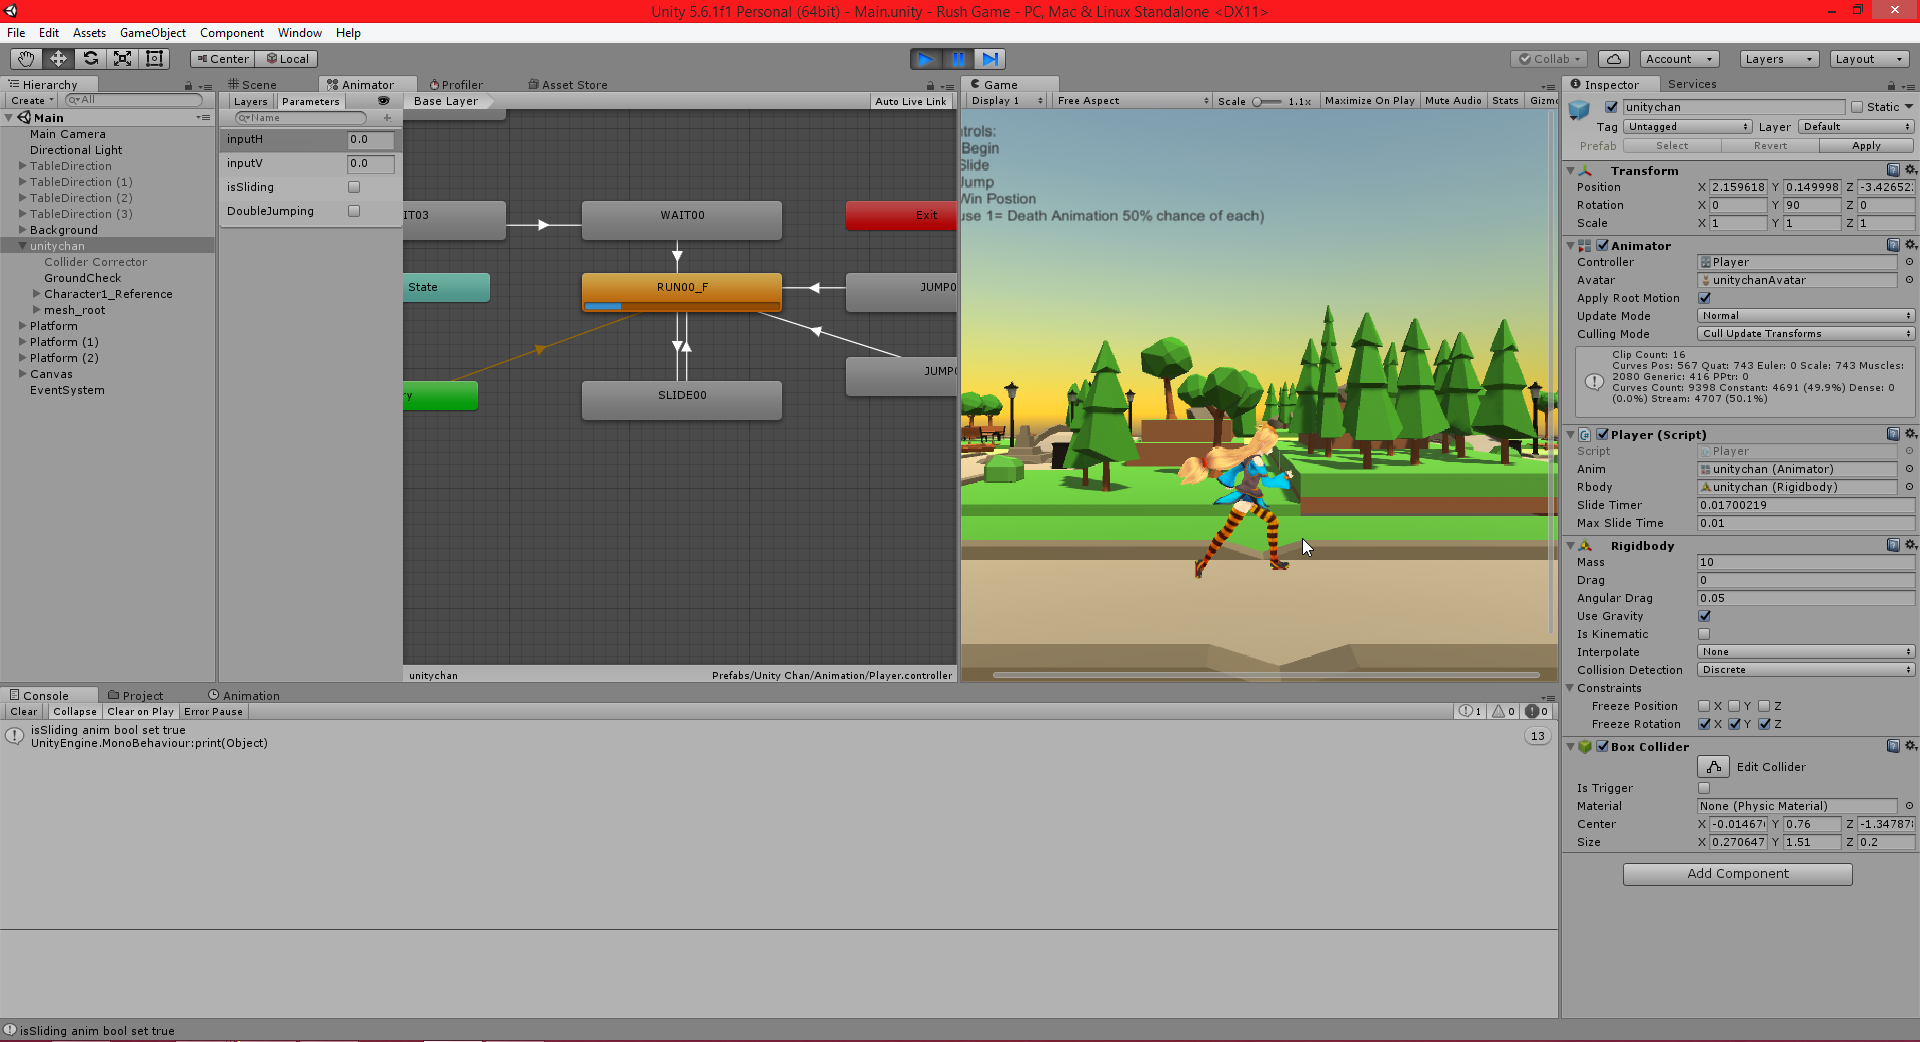Select the RUN00_F animator state node
1920x1042 pixels.
682,291
